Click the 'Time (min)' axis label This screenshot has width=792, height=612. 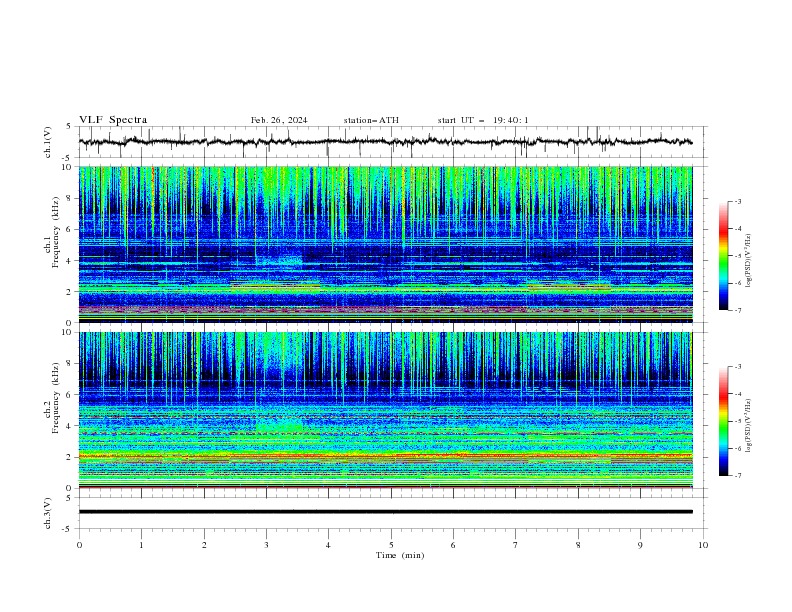[400, 555]
